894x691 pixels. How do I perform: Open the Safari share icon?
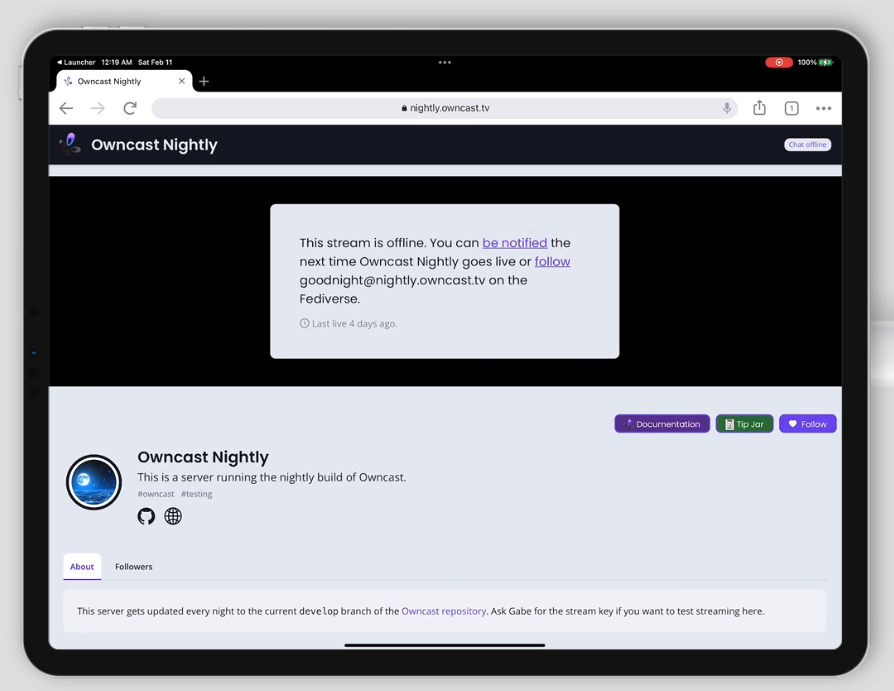click(x=759, y=107)
